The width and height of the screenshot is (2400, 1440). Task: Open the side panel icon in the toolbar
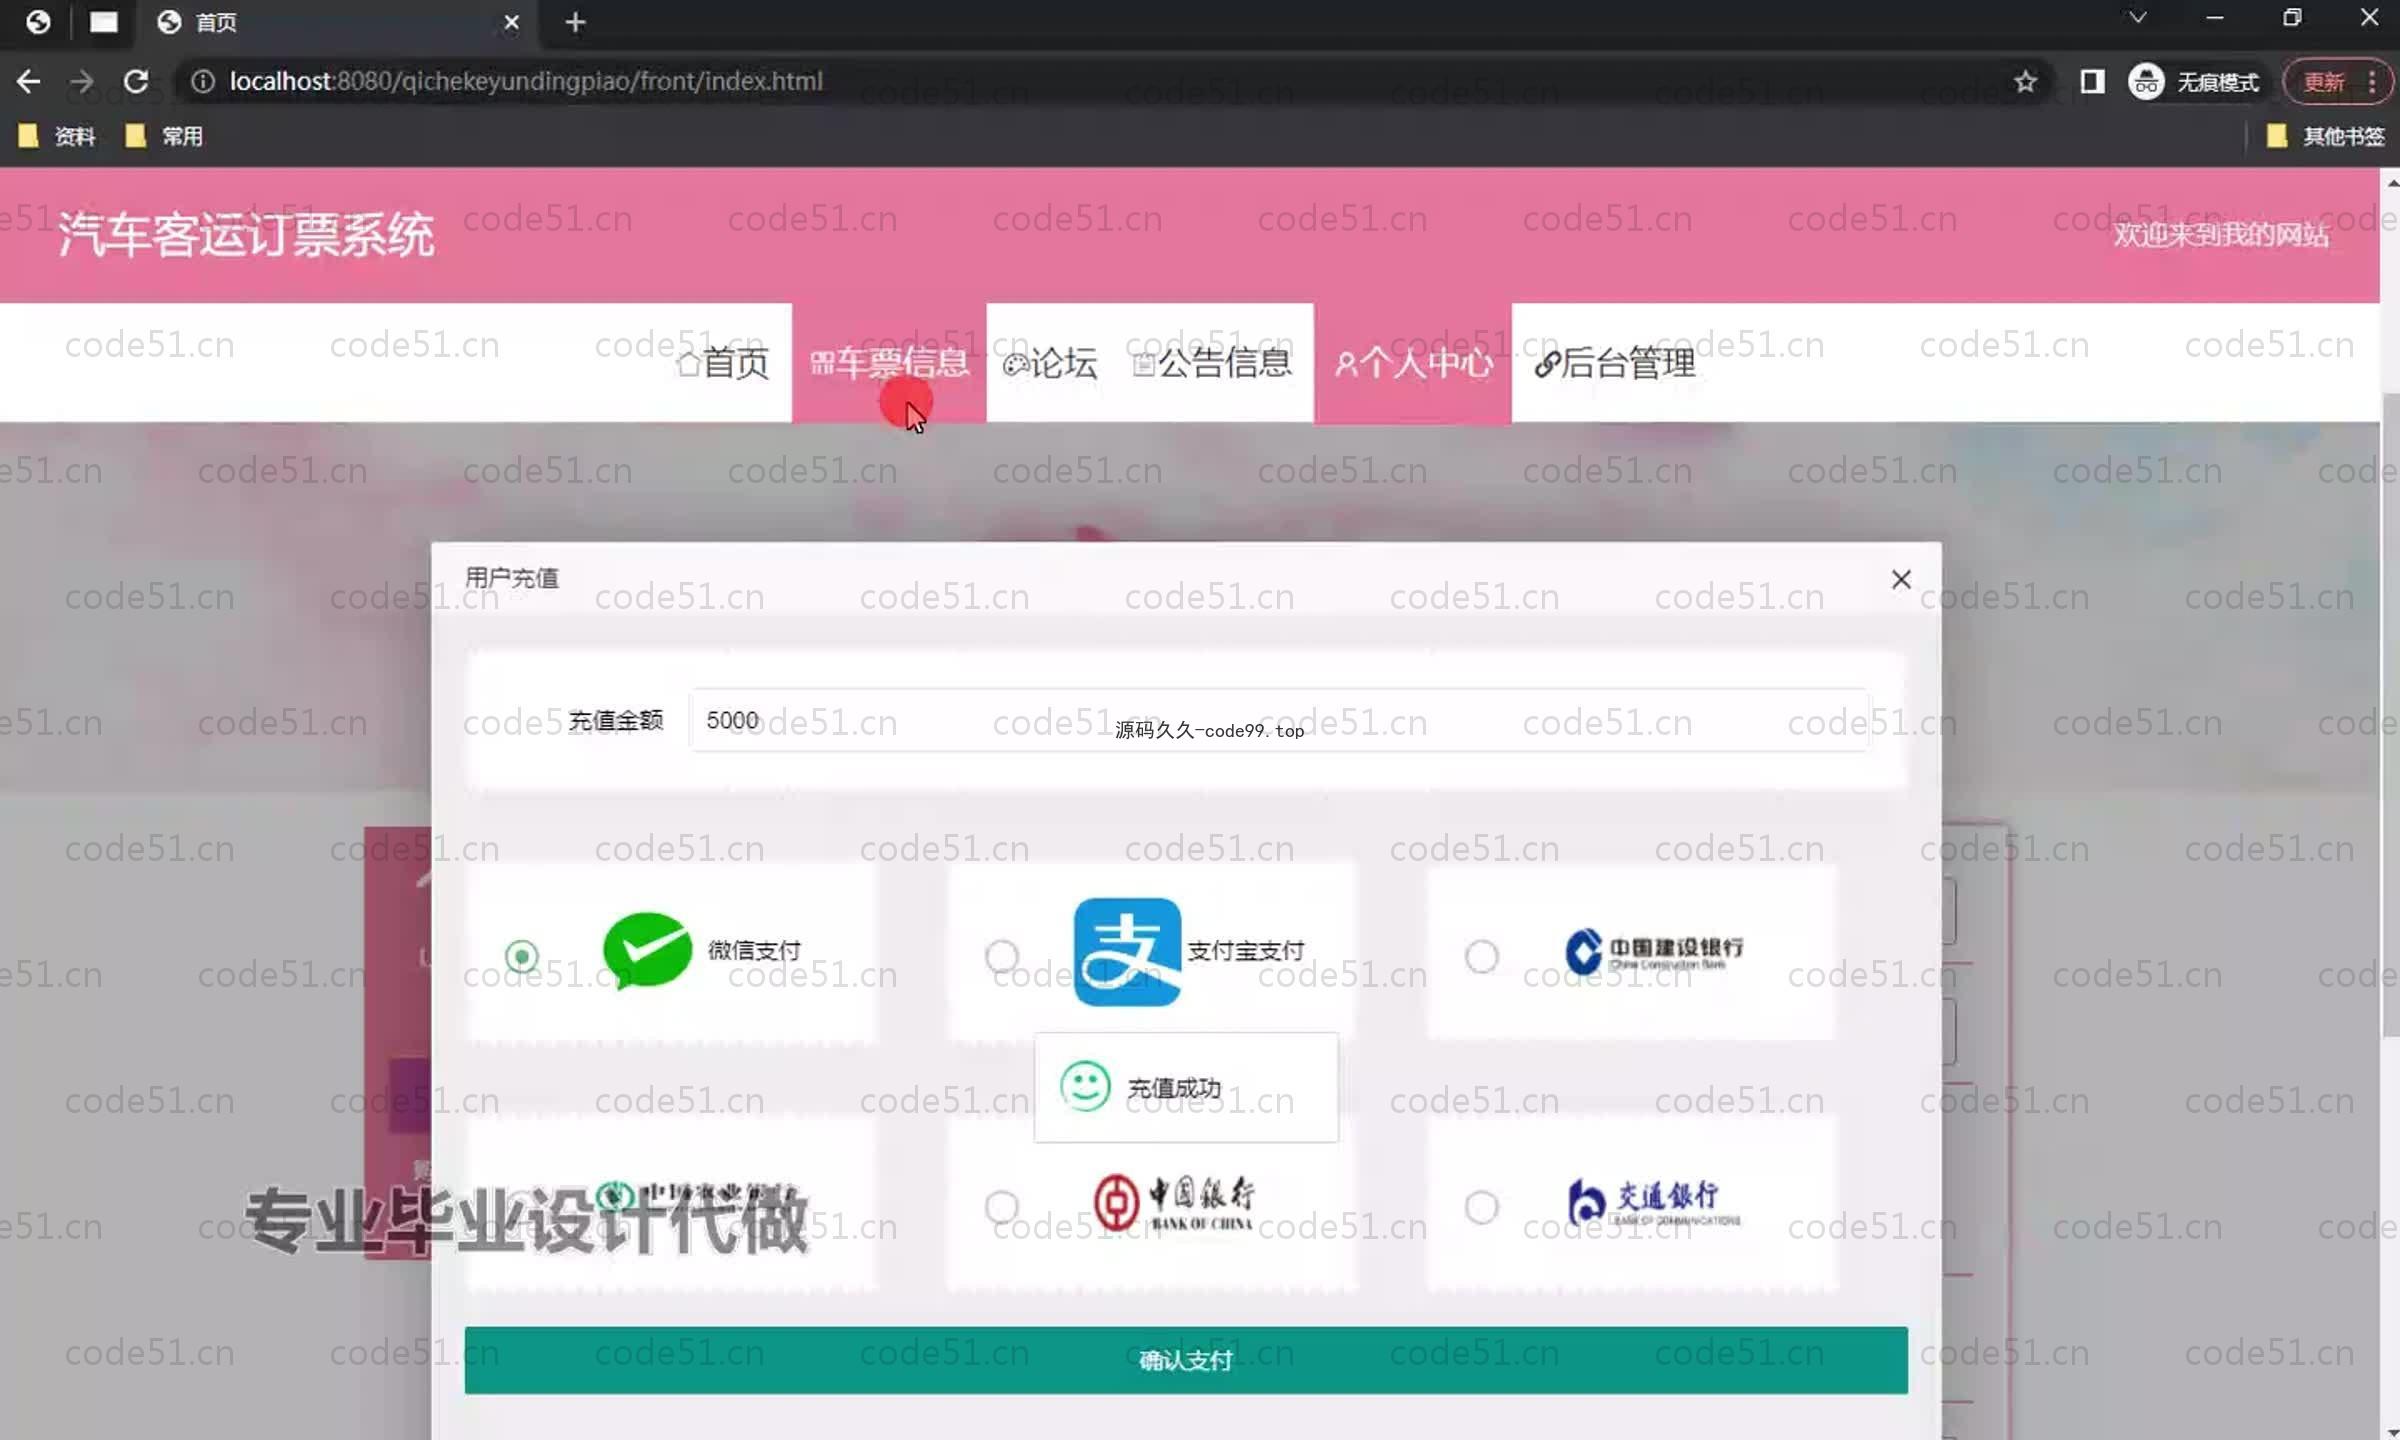(x=2092, y=81)
